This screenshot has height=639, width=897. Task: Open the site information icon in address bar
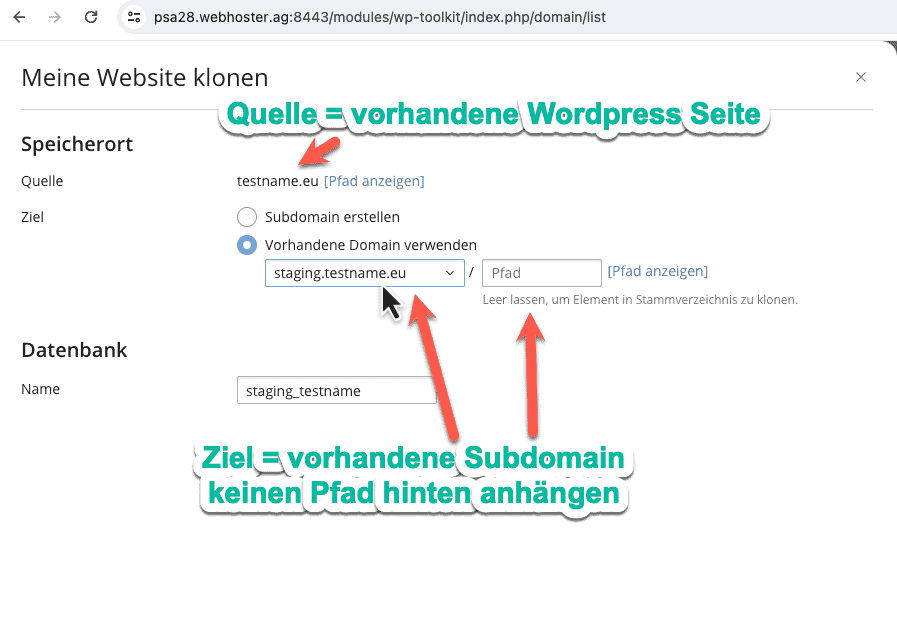pos(135,17)
